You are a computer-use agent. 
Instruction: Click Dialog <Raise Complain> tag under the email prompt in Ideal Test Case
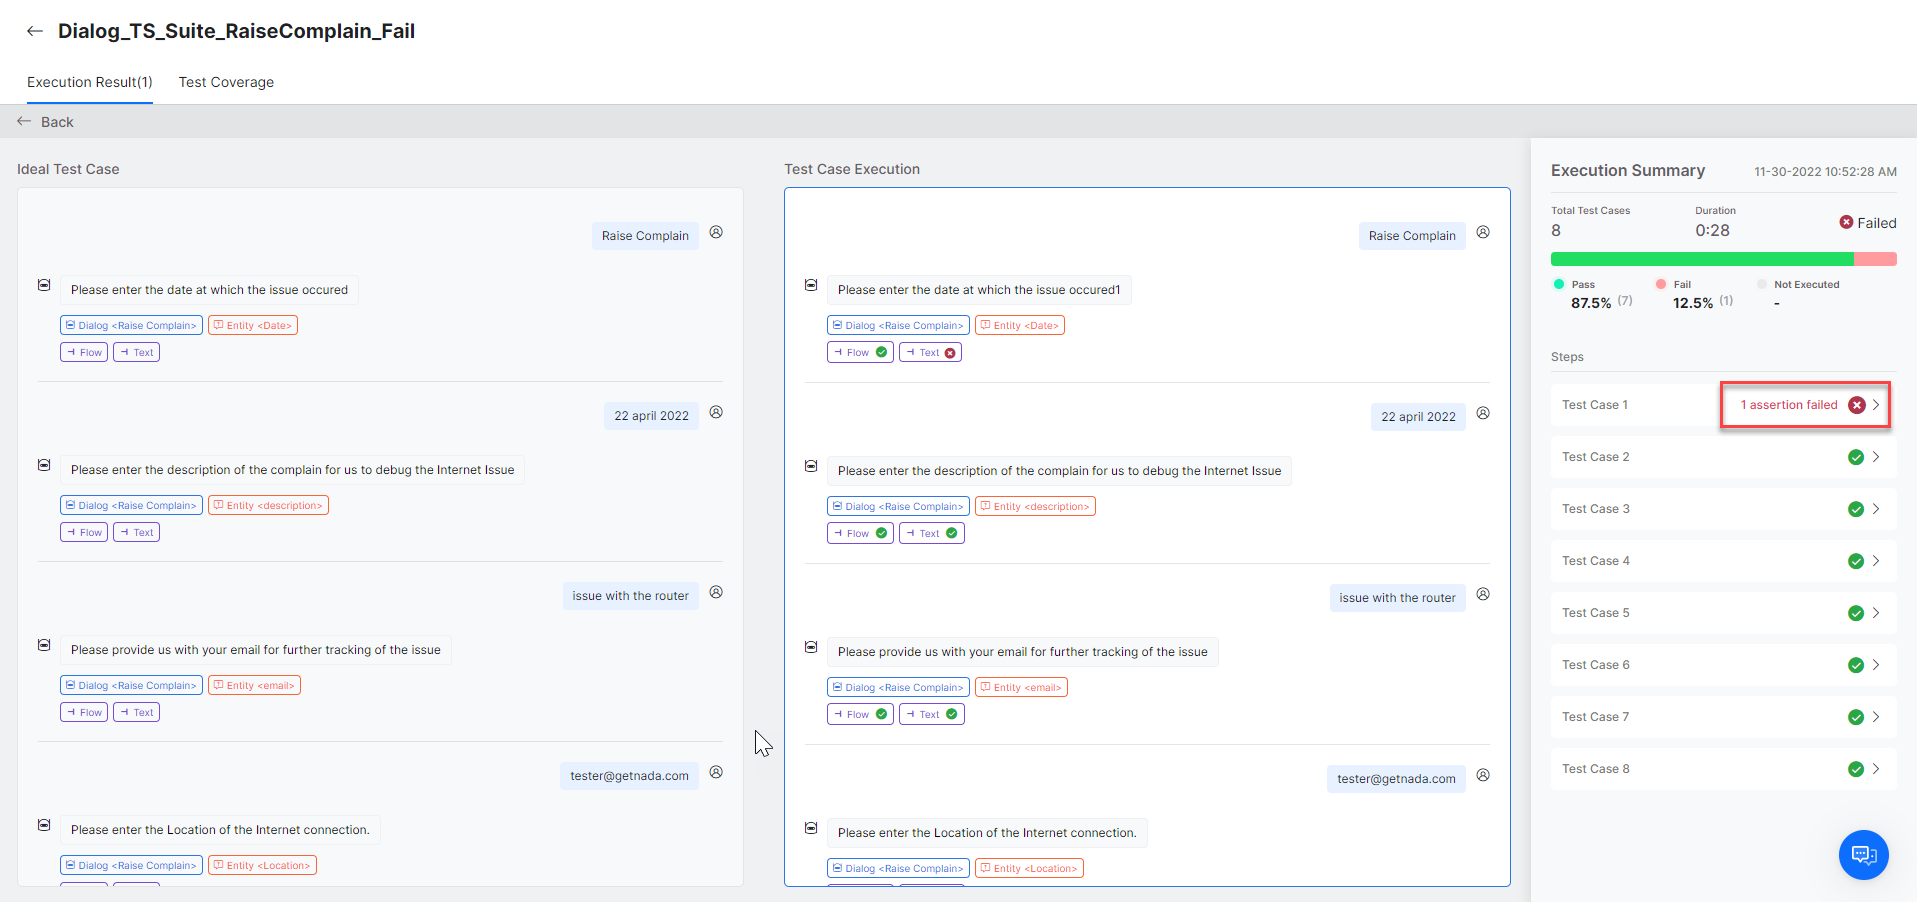131,685
